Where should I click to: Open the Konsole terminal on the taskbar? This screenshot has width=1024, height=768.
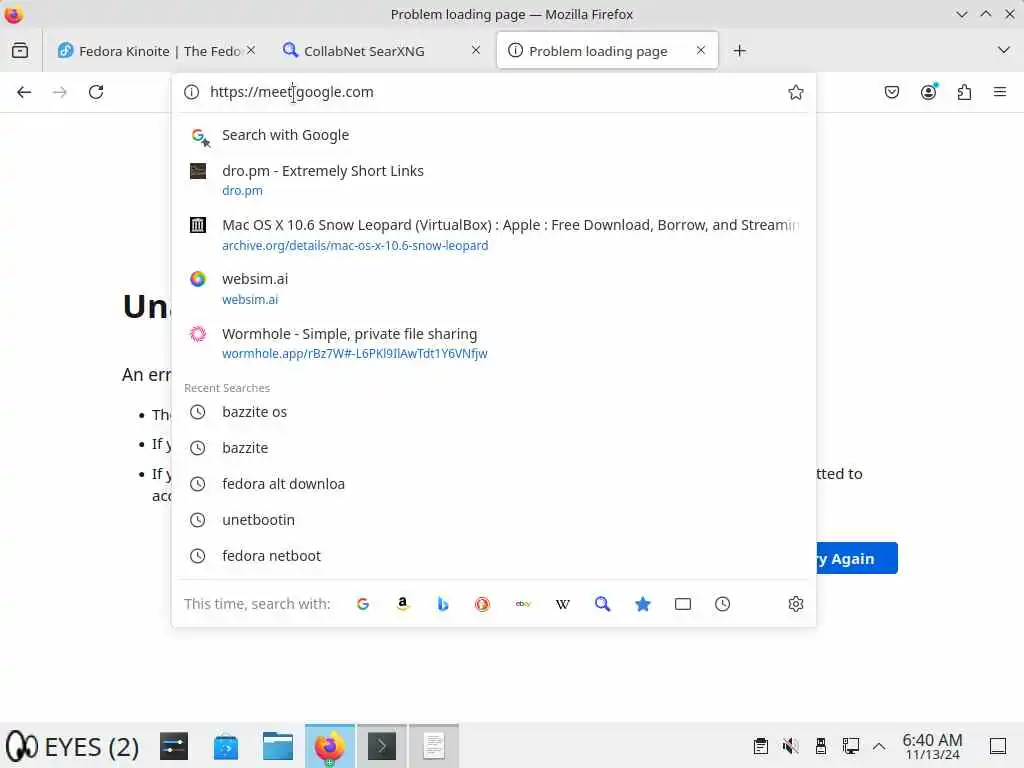tap(382, 746)
